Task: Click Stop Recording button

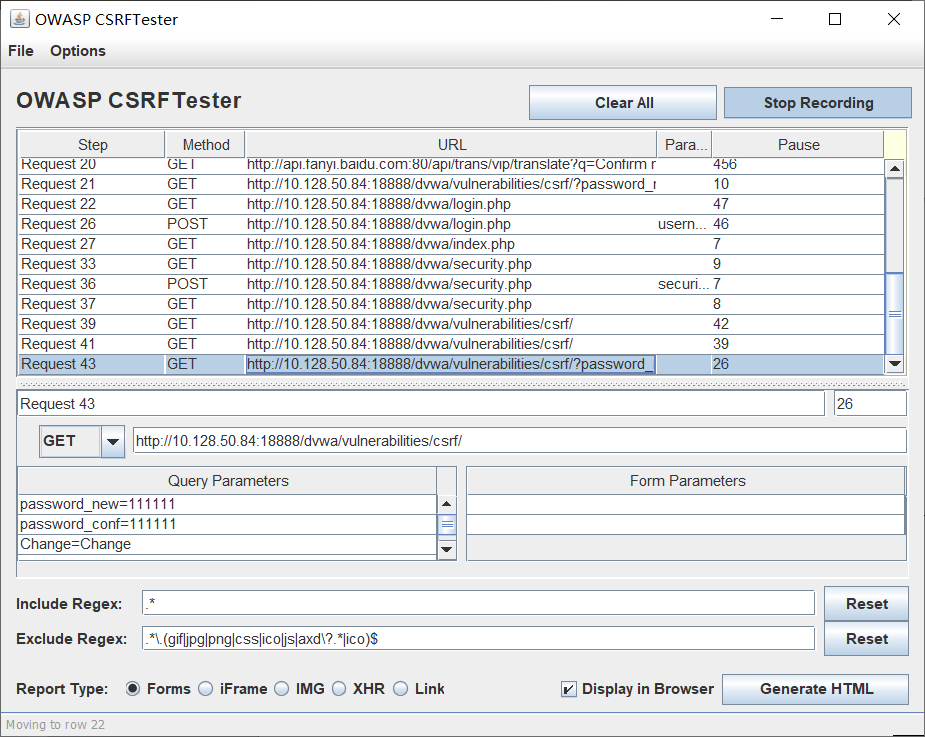Action: pos(817,103)
